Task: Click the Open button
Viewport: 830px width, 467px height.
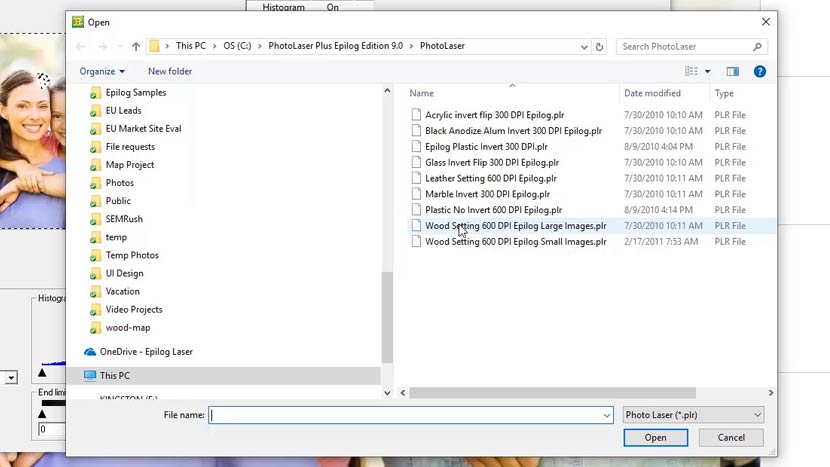Action: (x=655, y=437)
